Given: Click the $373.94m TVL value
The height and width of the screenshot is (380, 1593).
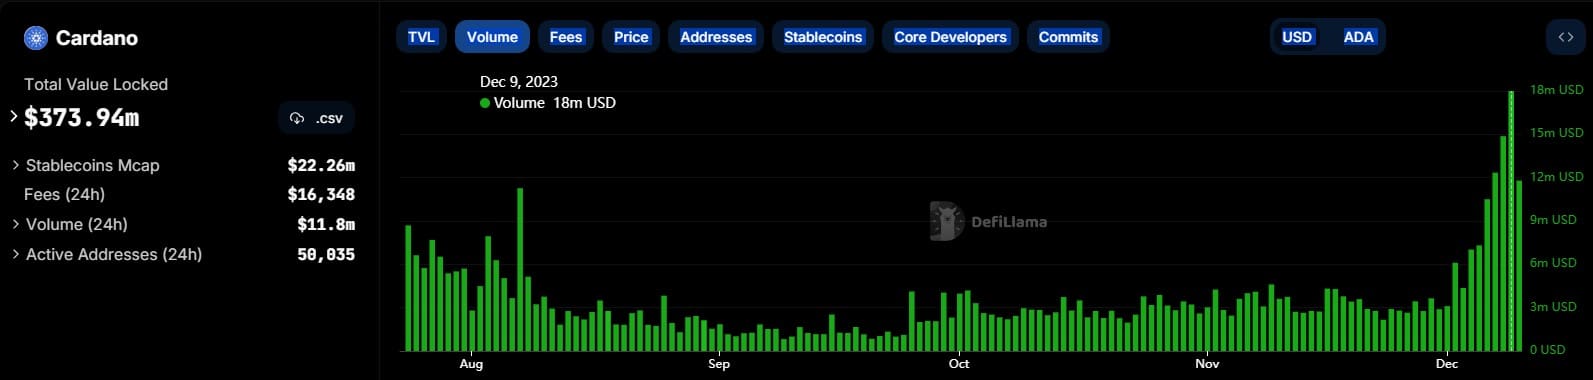Looking at the screenshot, I should (x=81, y=118).
